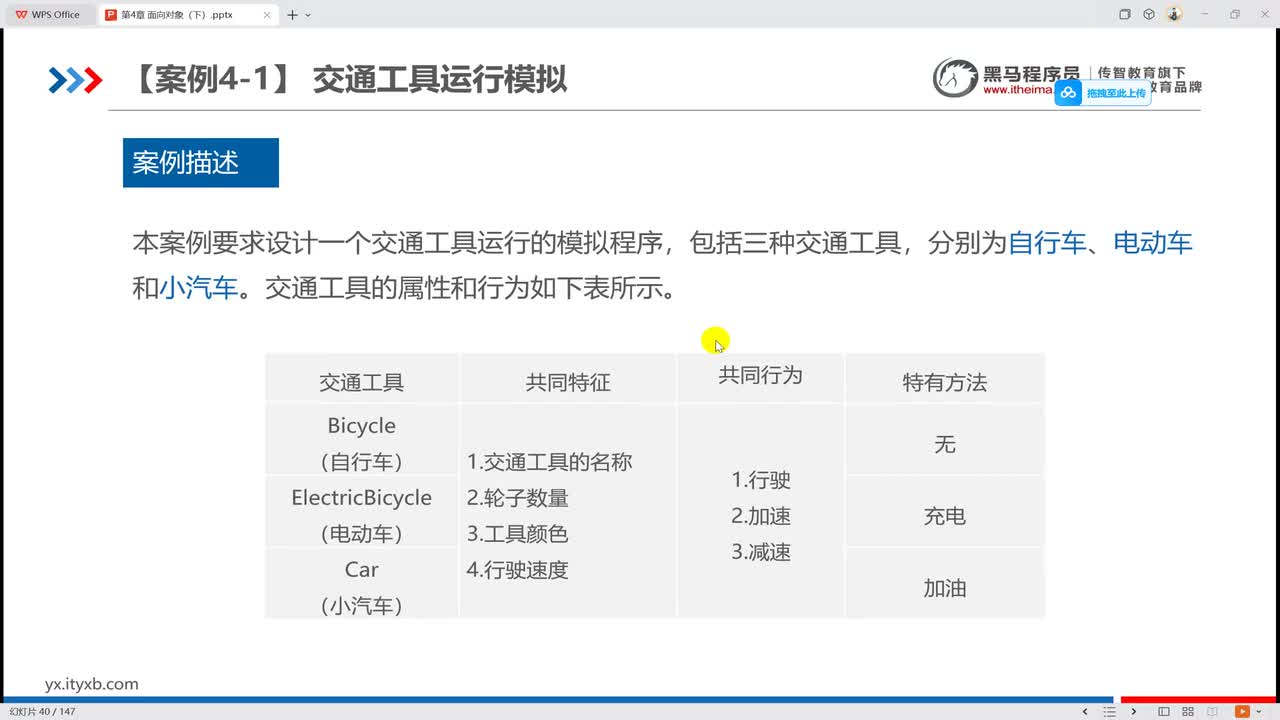Viewport: 1280px width, 720px height.
Task: Click the red and blue chevron arrows logo
Action: (75, 80)
